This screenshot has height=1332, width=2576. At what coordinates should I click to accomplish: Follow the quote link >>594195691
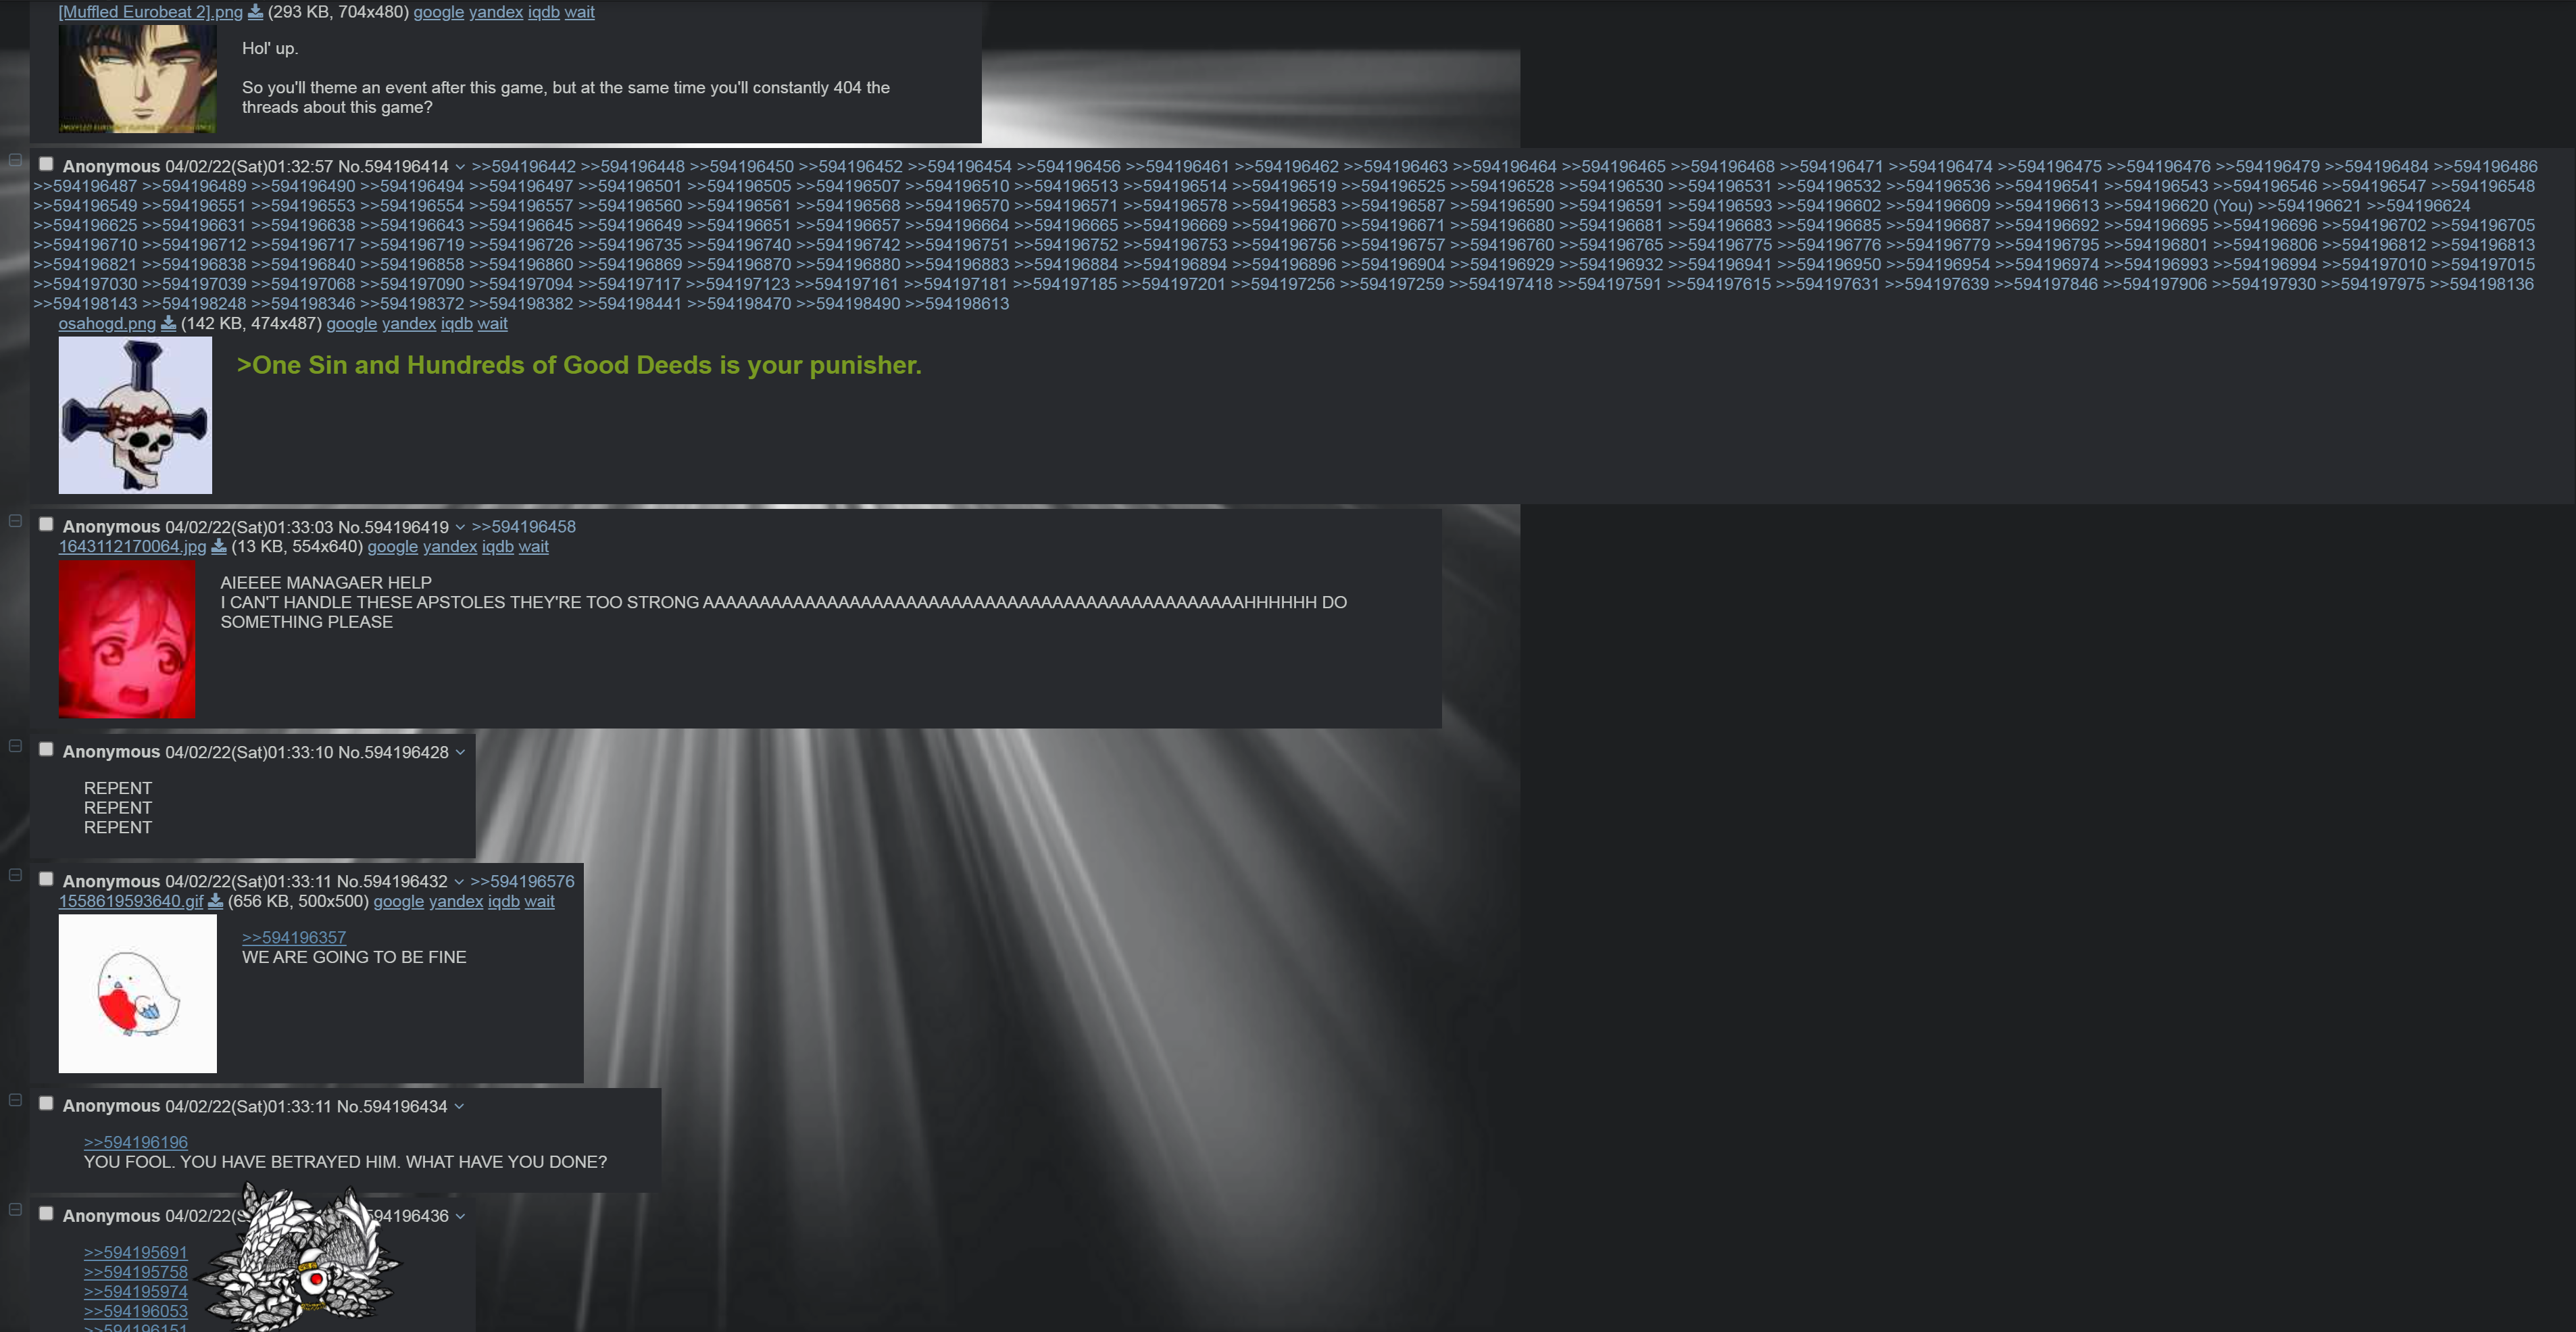[136, 1252]
